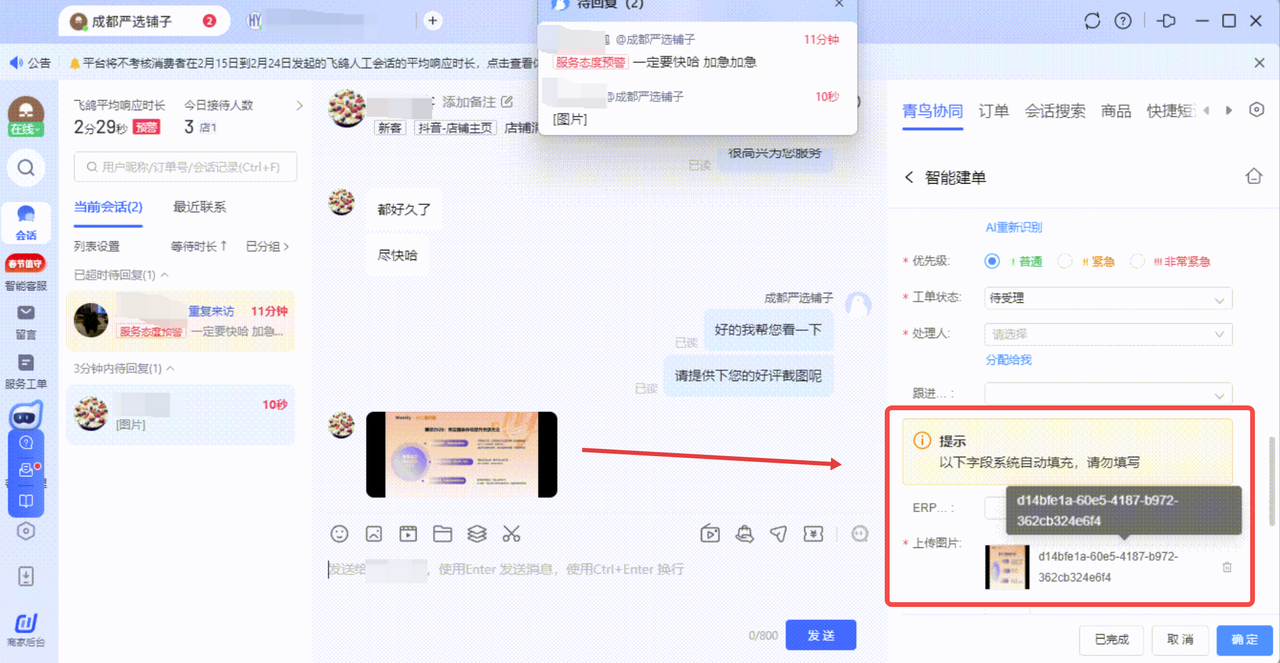Switch to the 最近联系 tab

[199, 207]
